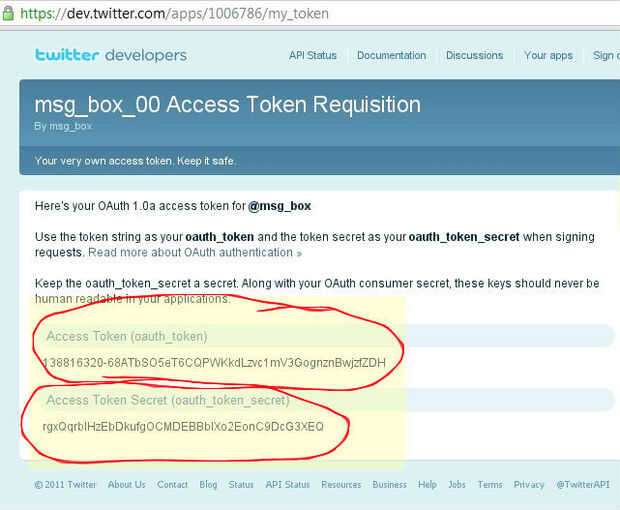
Task: Open About Us in the footer
Action: [127, 485]
